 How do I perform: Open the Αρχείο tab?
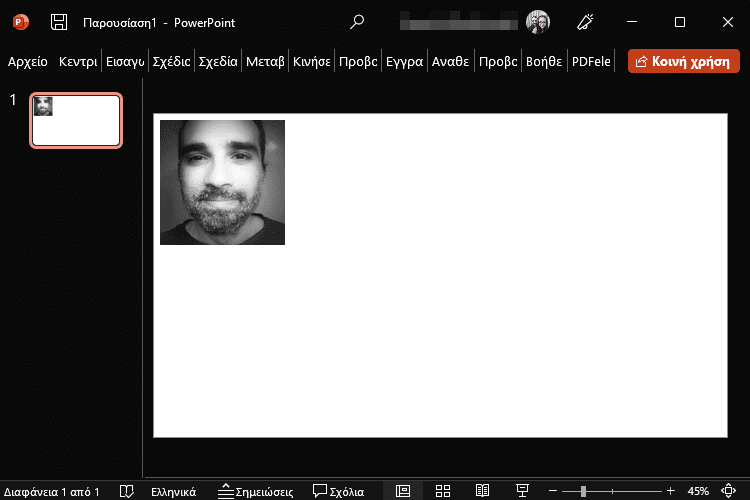pyautogui.click(x=28, y=62)
